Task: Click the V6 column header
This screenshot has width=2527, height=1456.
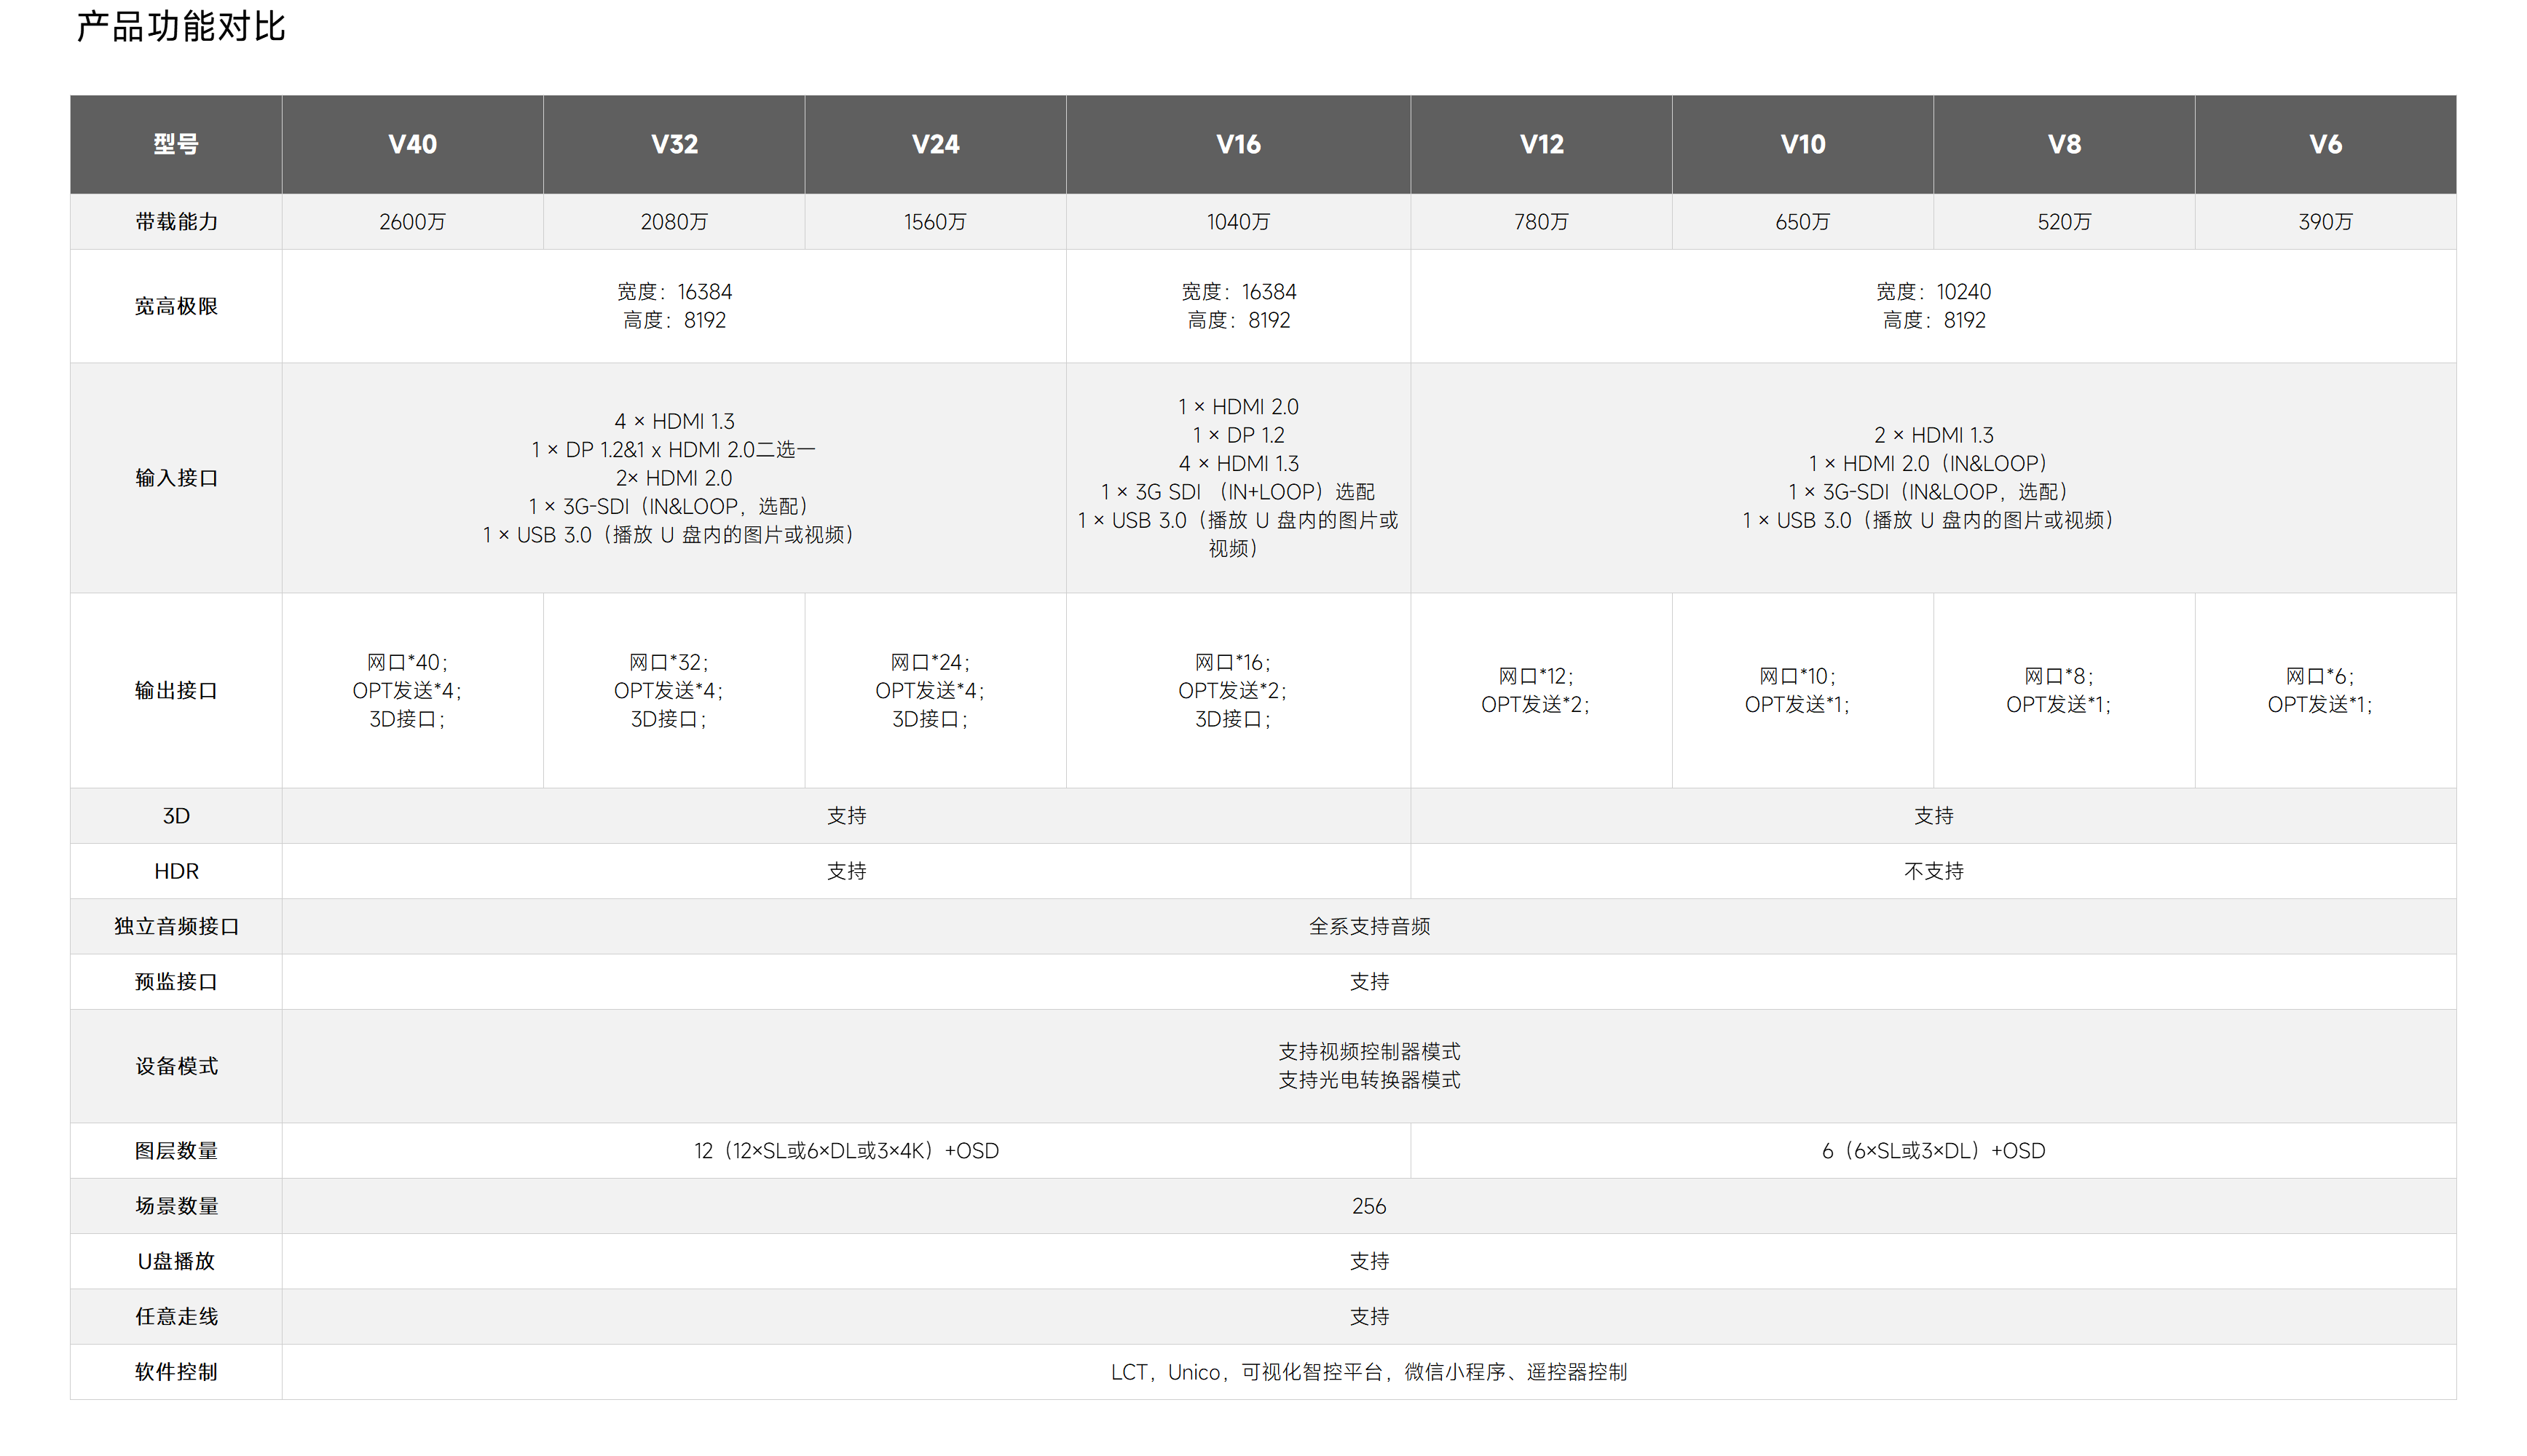Action: (2325, 144)
